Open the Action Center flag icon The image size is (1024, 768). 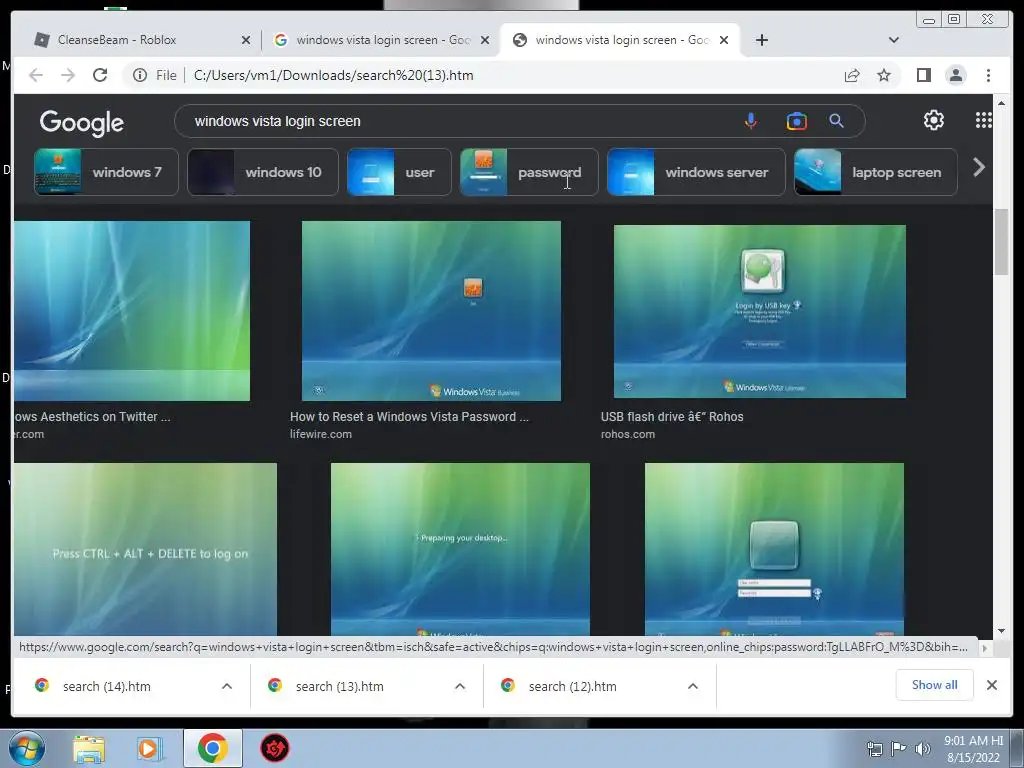[899, 748]
